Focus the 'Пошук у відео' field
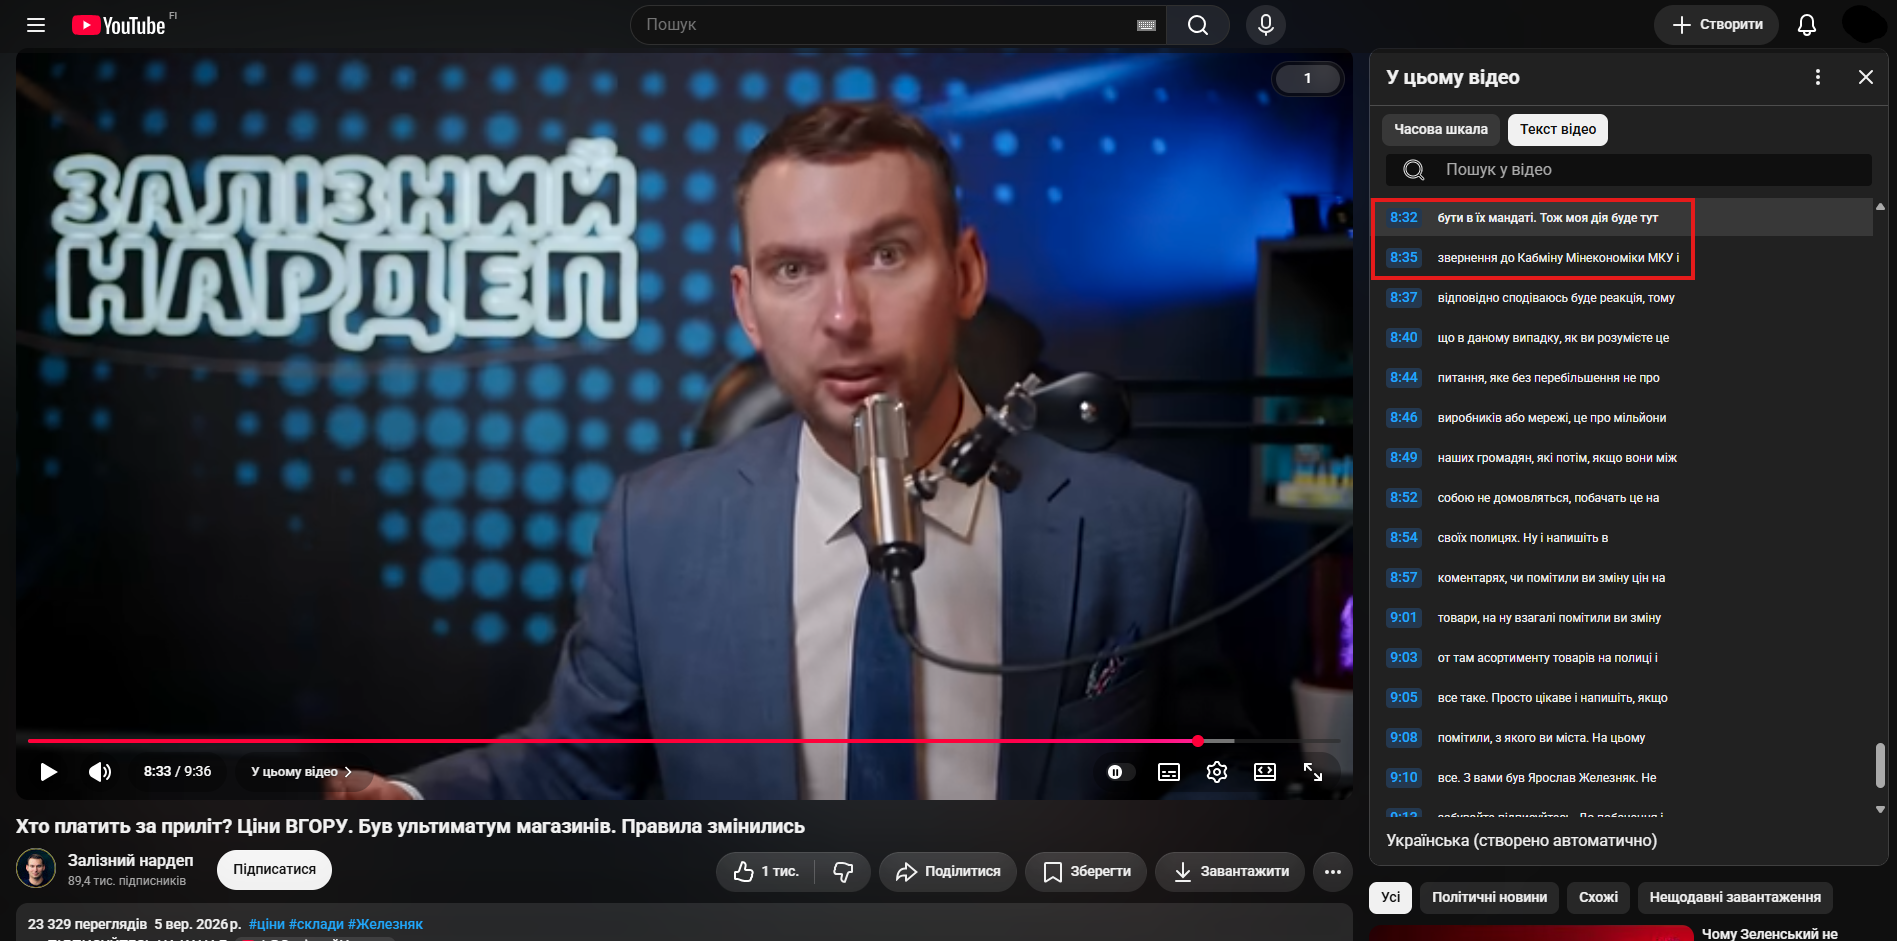Image resolution: width=1897 pixels, height=941 pixels. (x=1628, y=170)
